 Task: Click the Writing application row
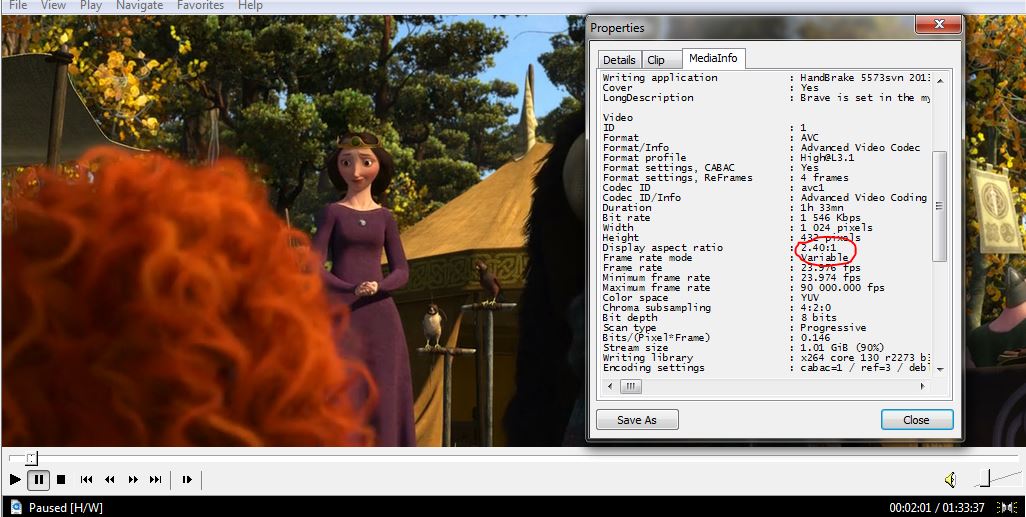[766, 77]
